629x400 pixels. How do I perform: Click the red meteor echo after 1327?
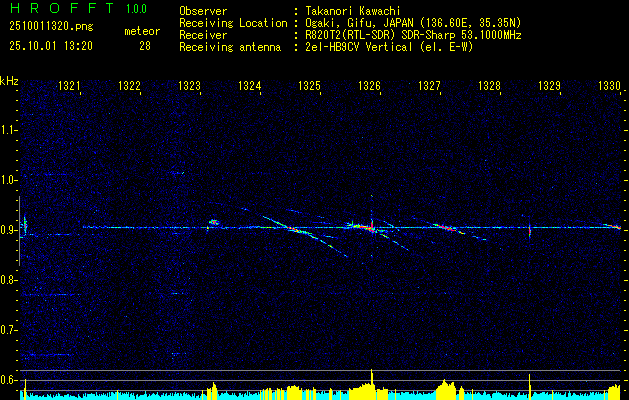point(446,227)
